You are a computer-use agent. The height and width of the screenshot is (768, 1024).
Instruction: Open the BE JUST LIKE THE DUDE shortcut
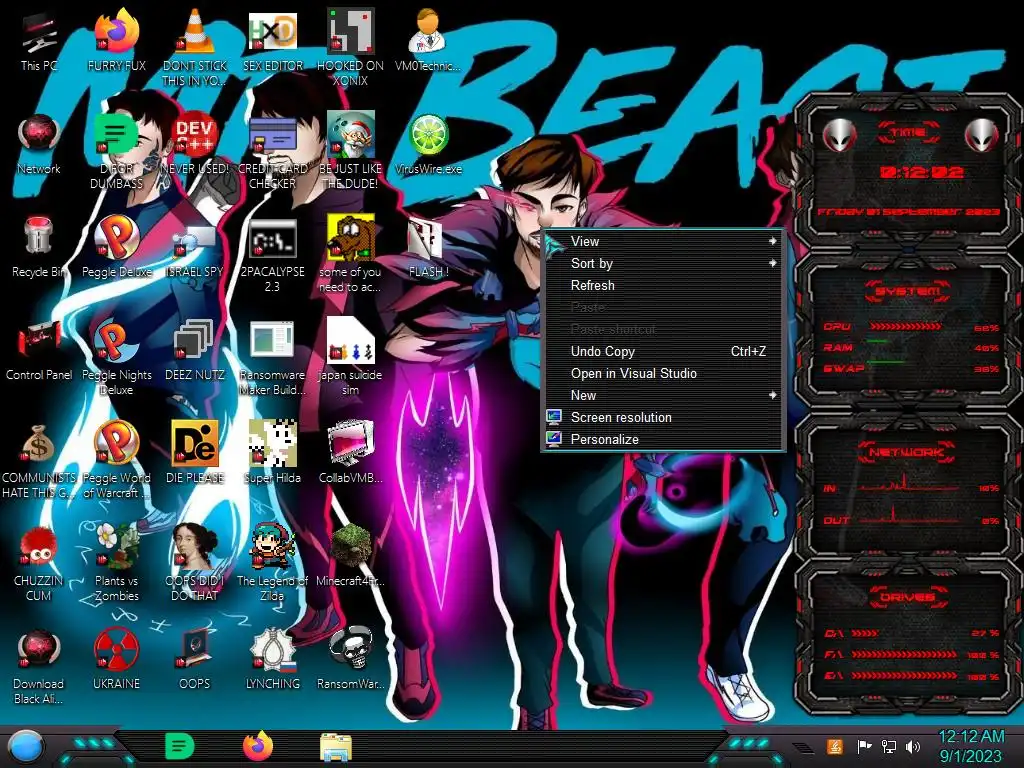350,150
